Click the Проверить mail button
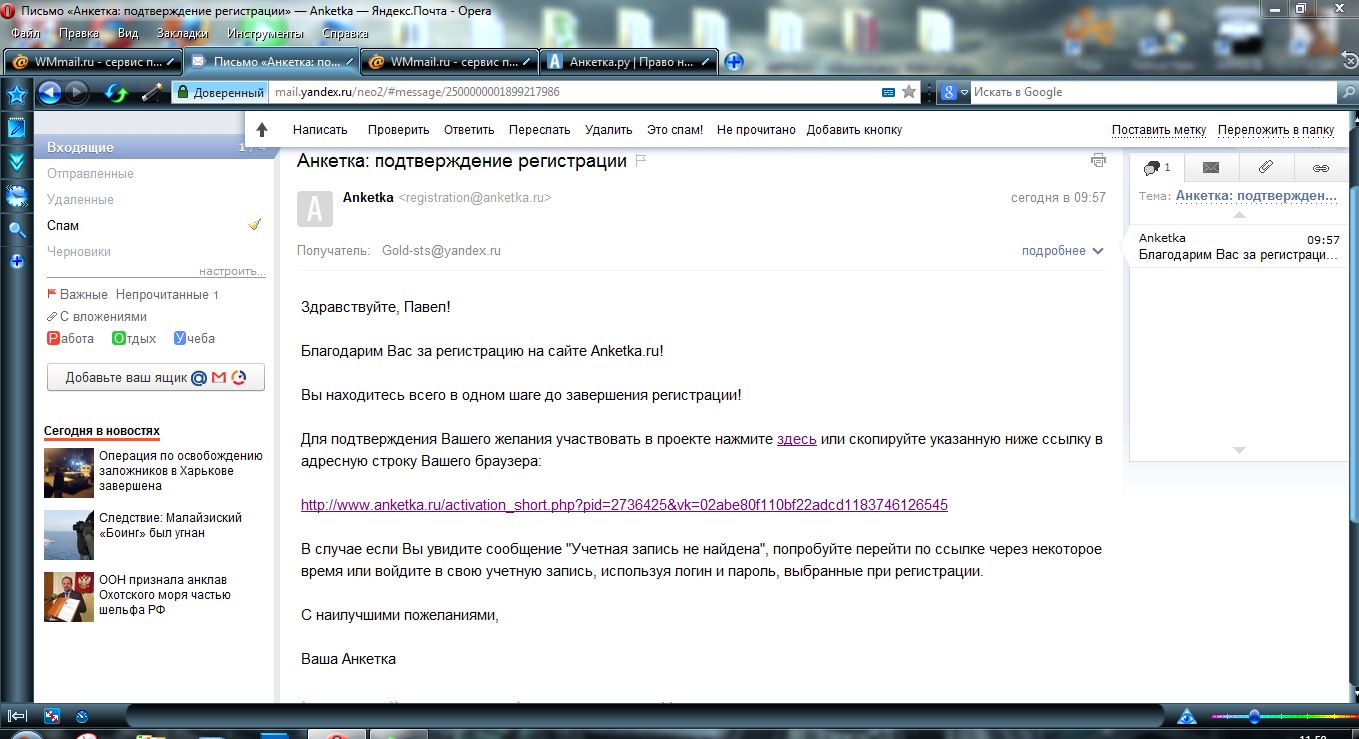The width and height of the screenshot is (1359, 739). [x=398, y=130]
